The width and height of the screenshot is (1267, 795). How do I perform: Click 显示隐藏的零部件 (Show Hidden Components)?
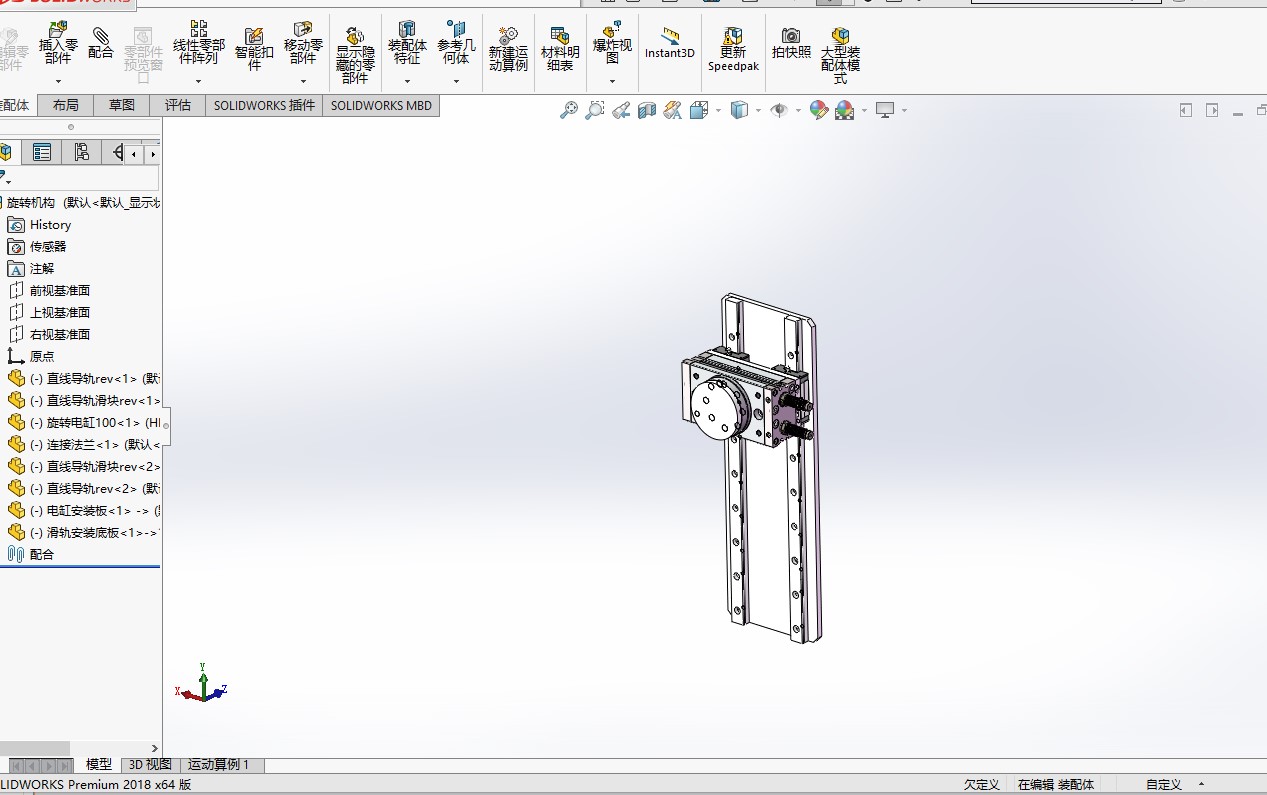tap(355, 55)
